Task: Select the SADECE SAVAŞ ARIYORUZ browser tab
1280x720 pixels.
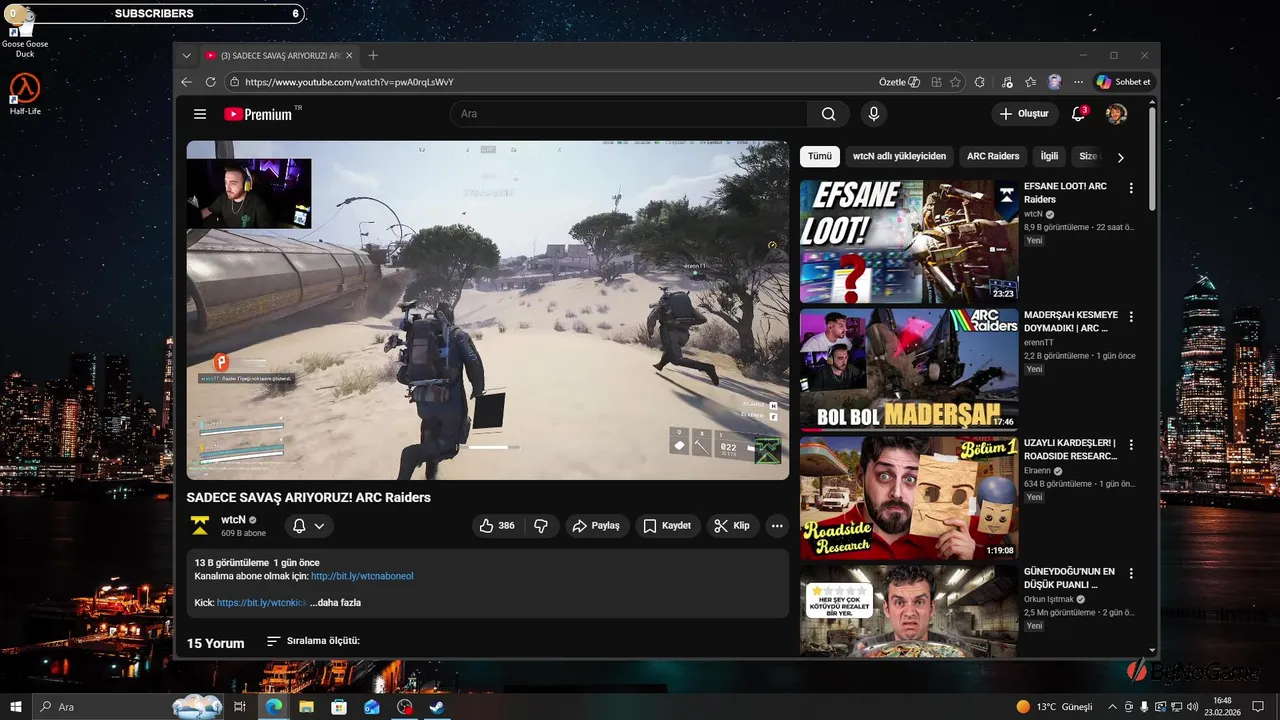Action: click(x=278, y=56)
